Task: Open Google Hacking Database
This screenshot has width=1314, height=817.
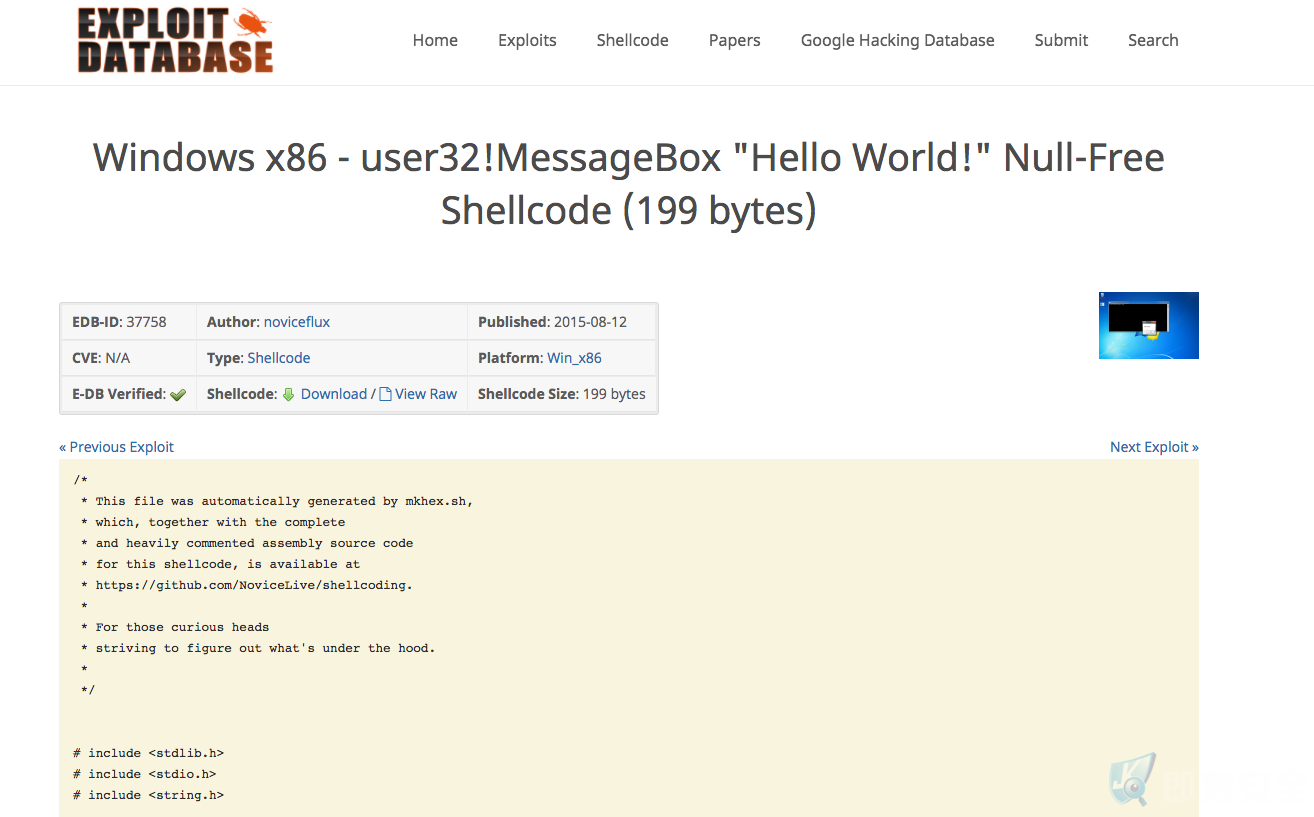Action: (897, 40)
